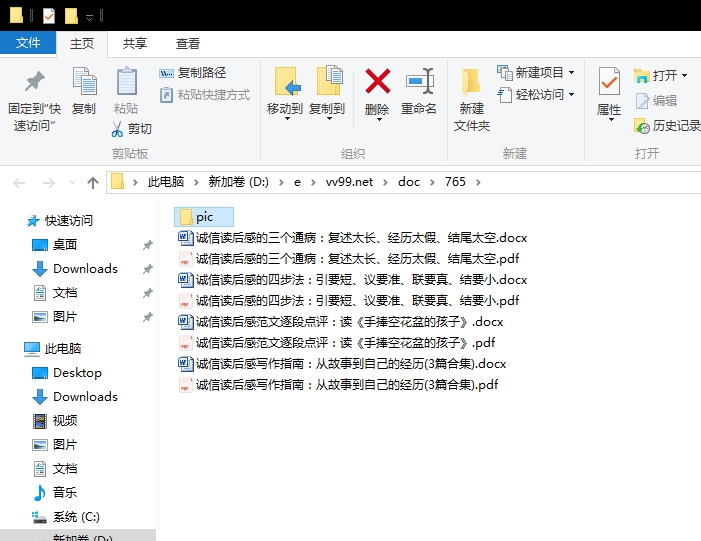Click the Copy icon in ribbon
The width and height of the screenshot is (701, 541).
84,81
